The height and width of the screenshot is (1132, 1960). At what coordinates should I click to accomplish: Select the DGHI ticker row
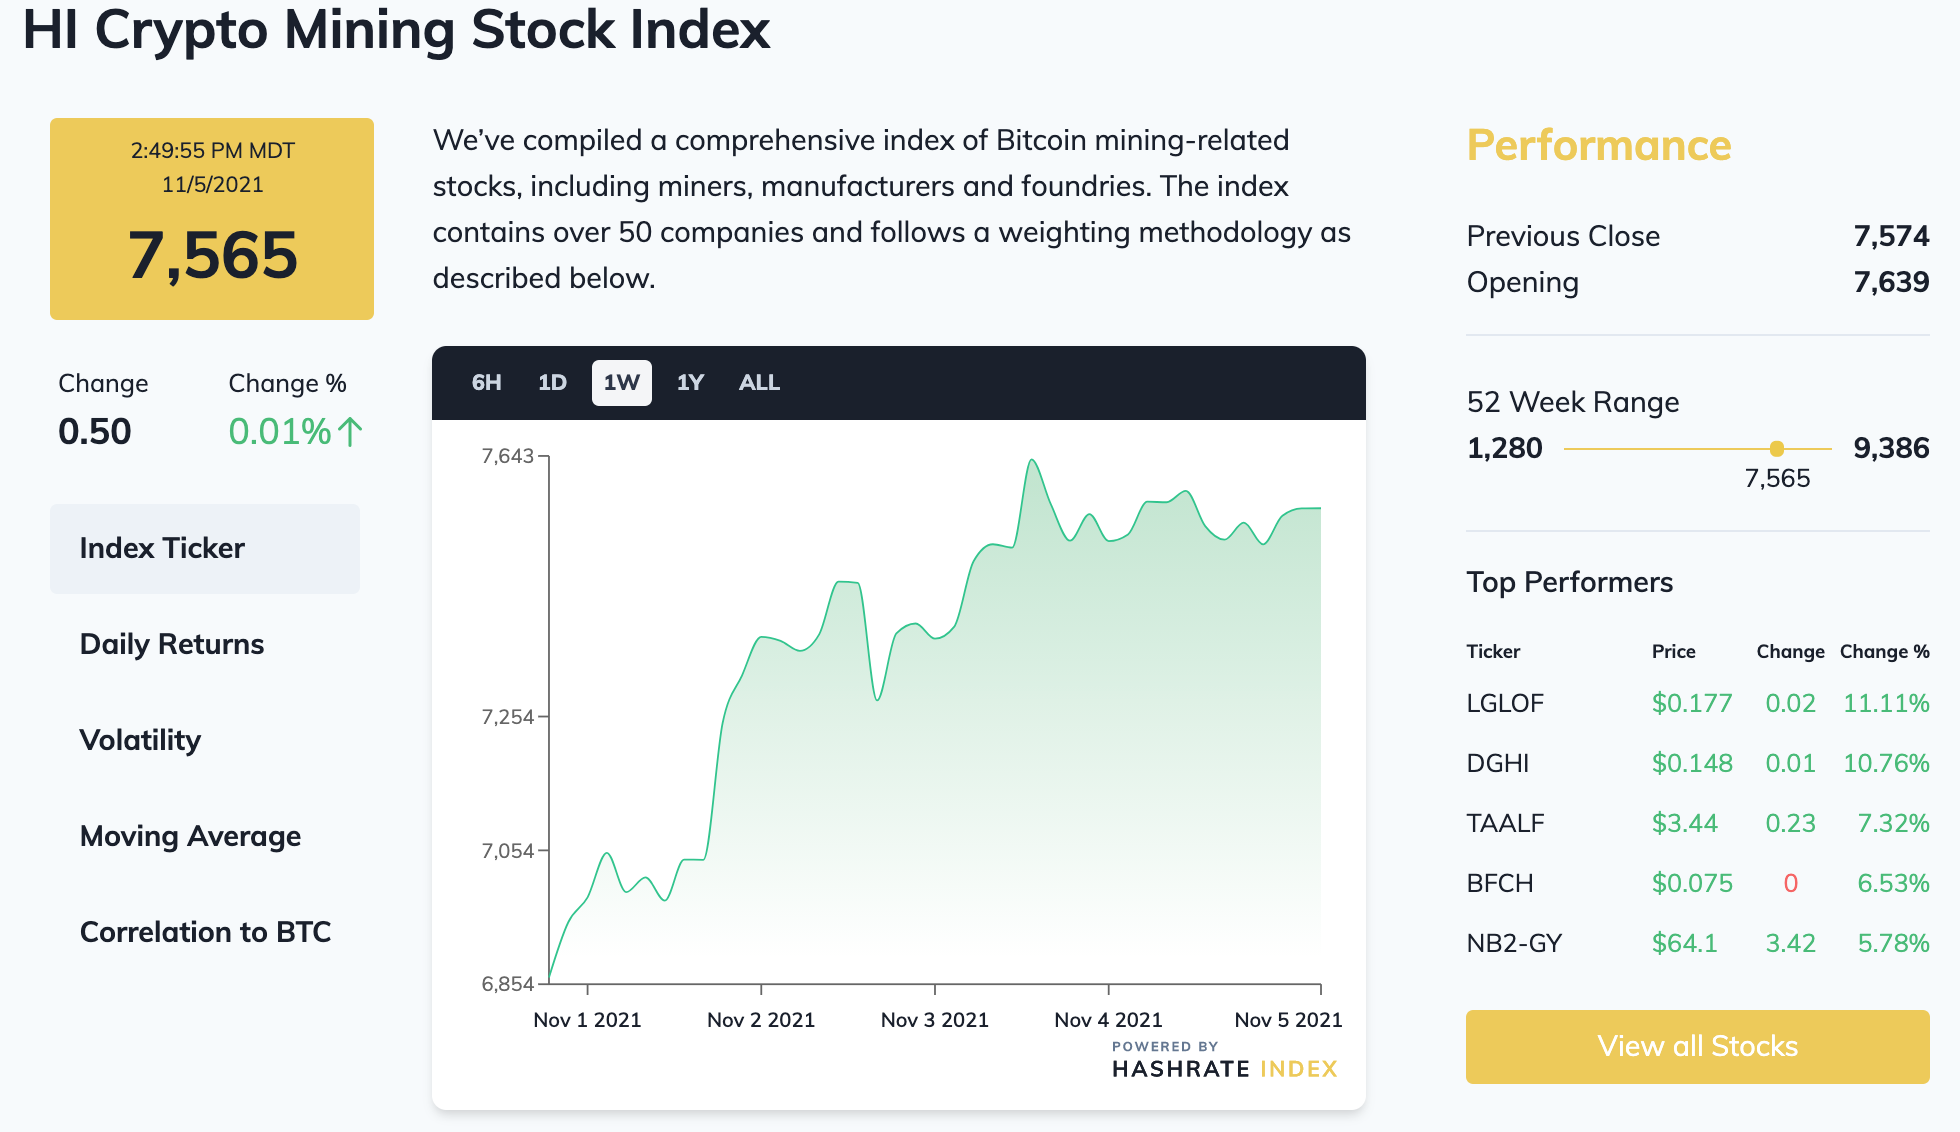pos(1697,763)
